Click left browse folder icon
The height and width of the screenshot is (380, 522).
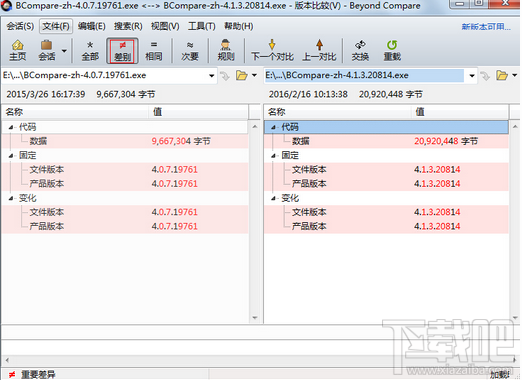click(x=242, y=76)
